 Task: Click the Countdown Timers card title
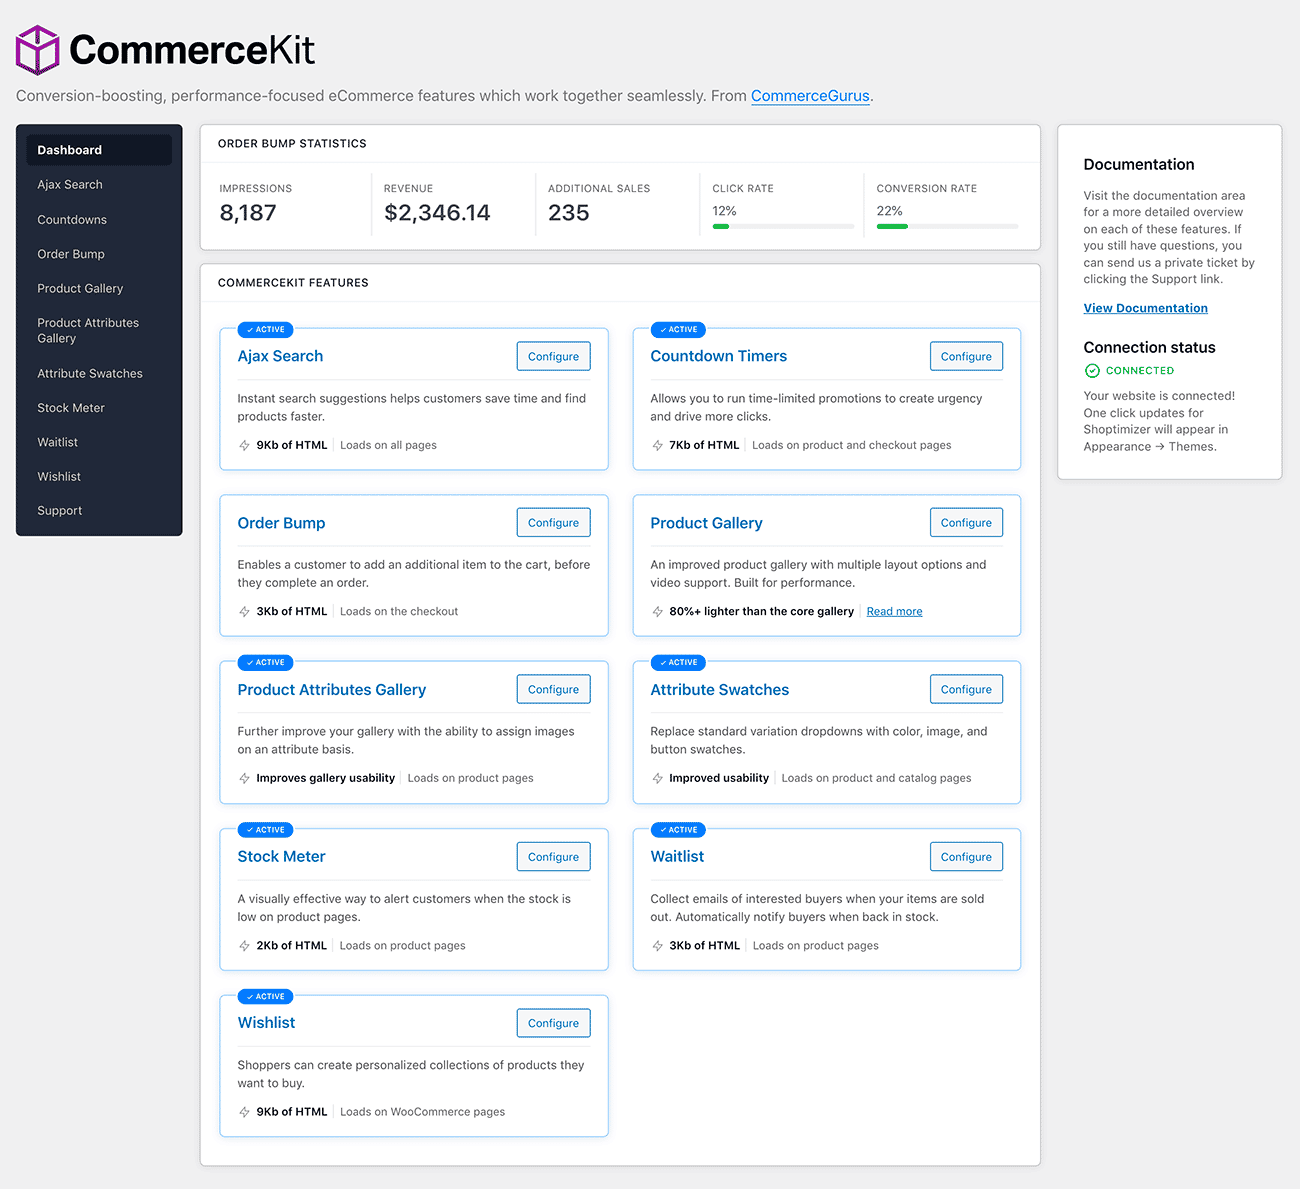coord(718,356)
